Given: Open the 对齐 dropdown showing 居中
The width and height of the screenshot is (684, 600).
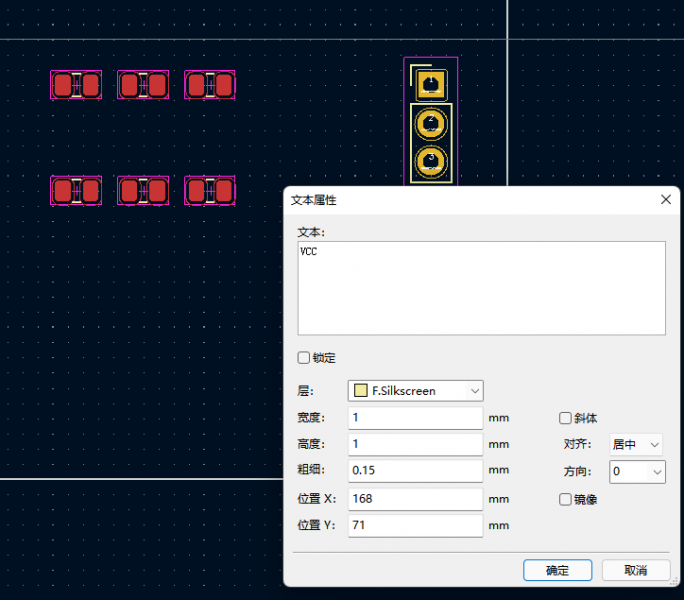Looking at the screenshot, I should point(636,445).
